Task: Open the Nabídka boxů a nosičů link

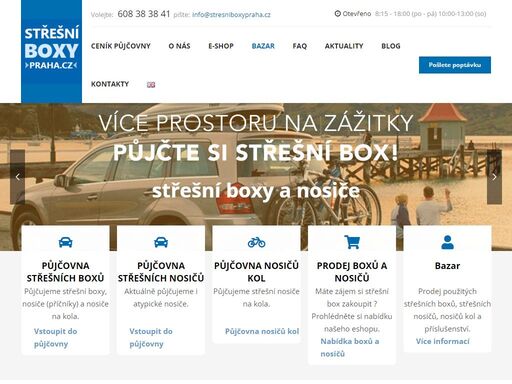Action: pyautogui.click(x=350, y=348)
